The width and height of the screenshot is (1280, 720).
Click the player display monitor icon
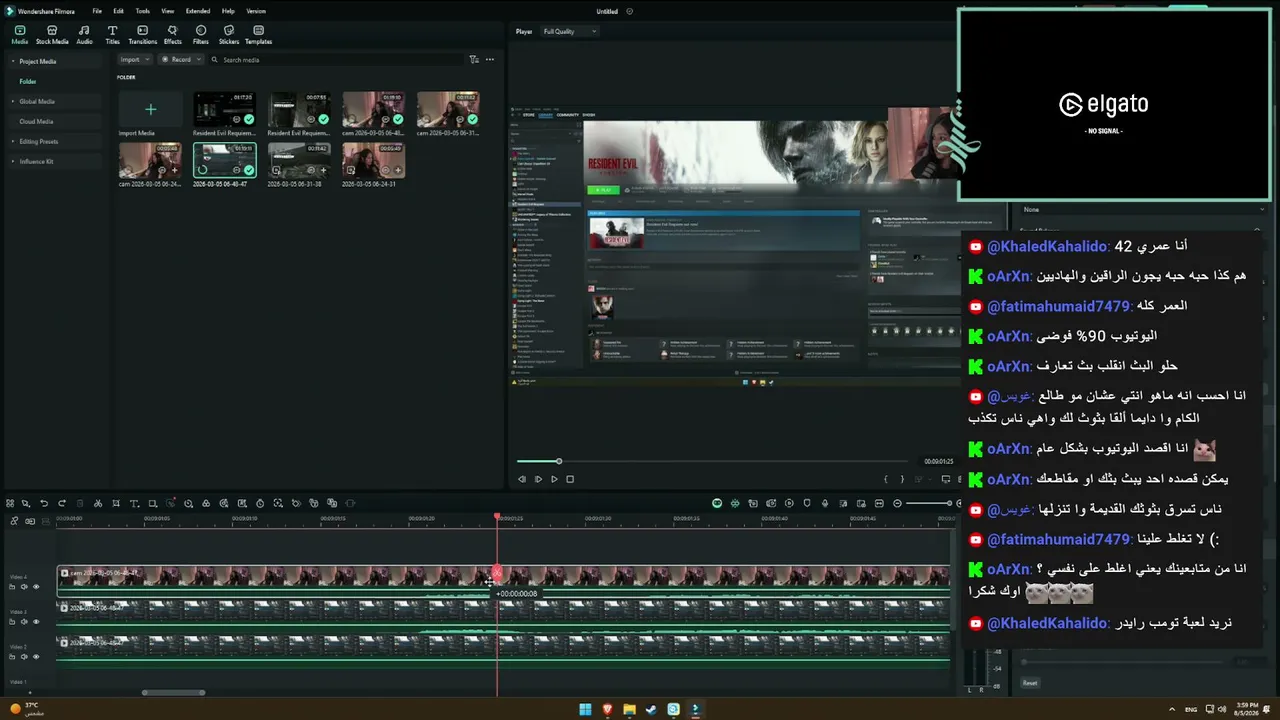pyautogui.click(x=945, y=479)
